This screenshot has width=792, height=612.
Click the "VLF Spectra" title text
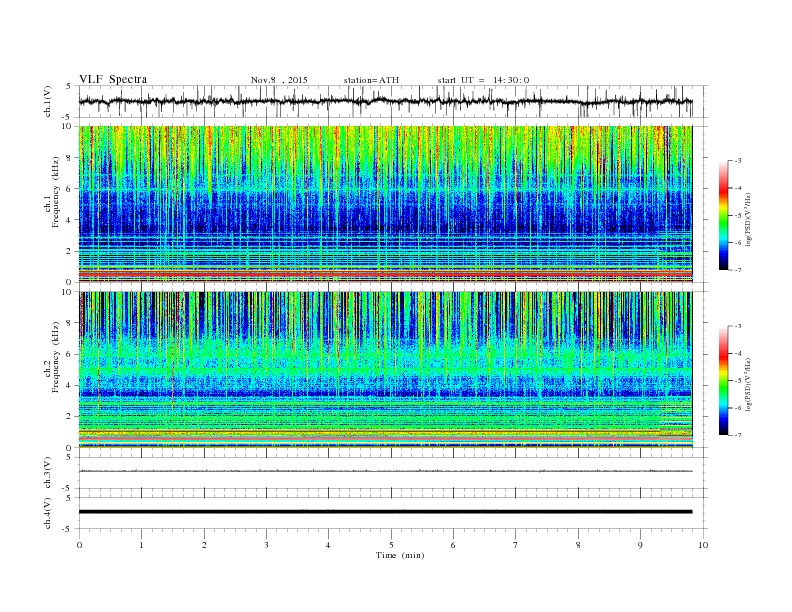[x=113, y=79]
